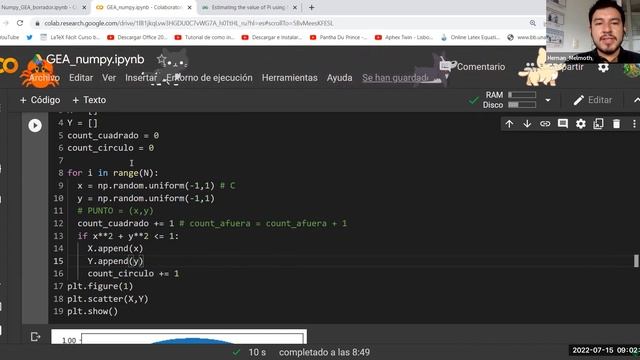Open notebook settings gear in header

[x=603, y=67]
